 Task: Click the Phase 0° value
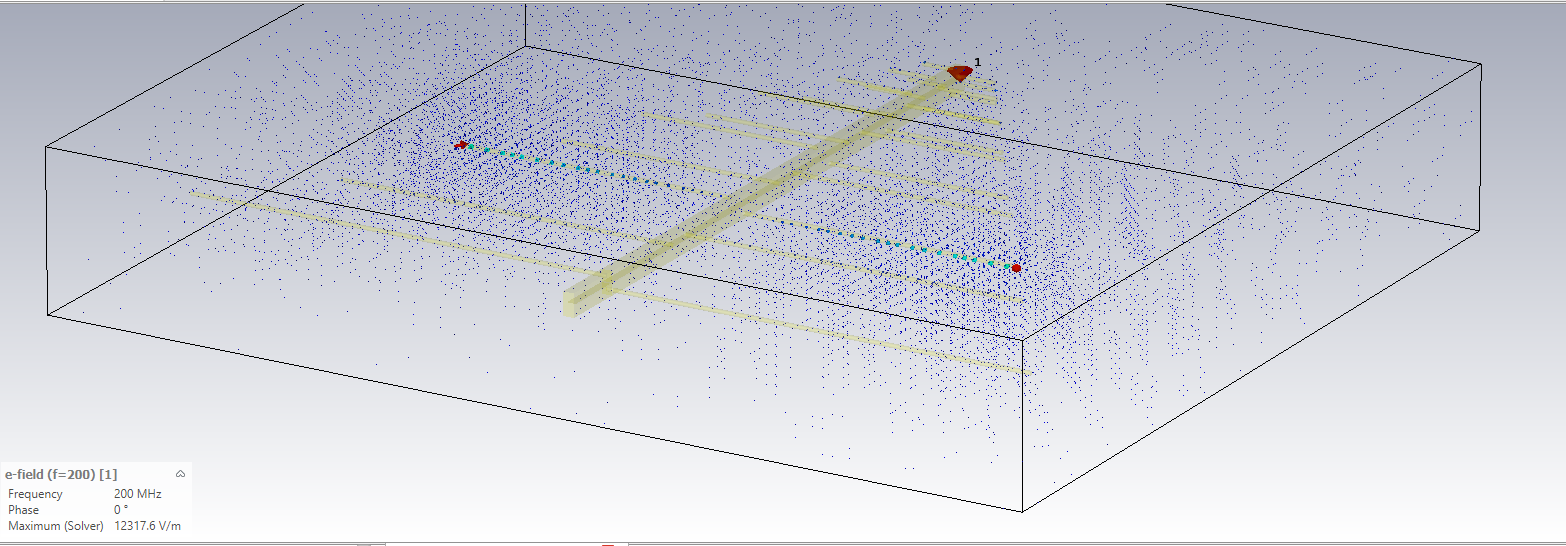pos(120,510)
